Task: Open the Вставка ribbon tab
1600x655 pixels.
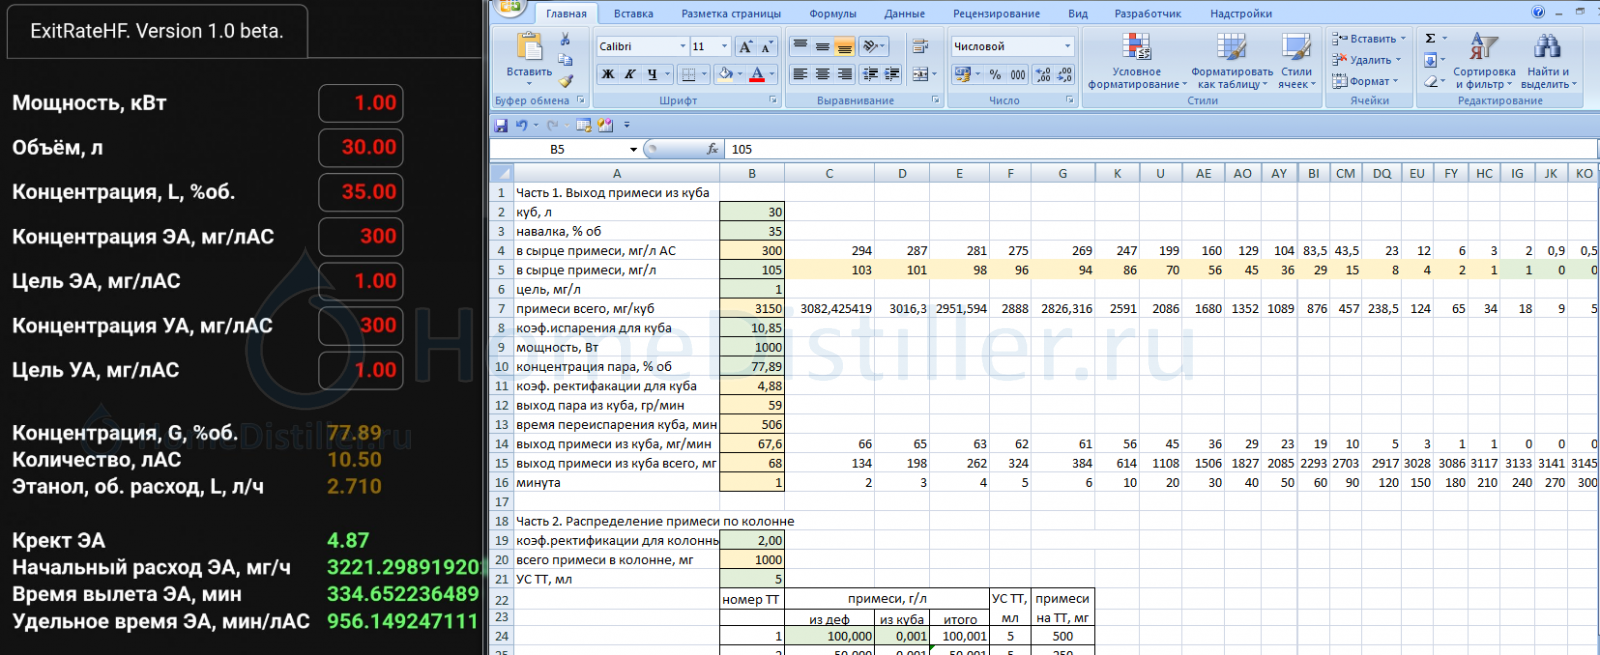Action: click(x=633, y=14)
